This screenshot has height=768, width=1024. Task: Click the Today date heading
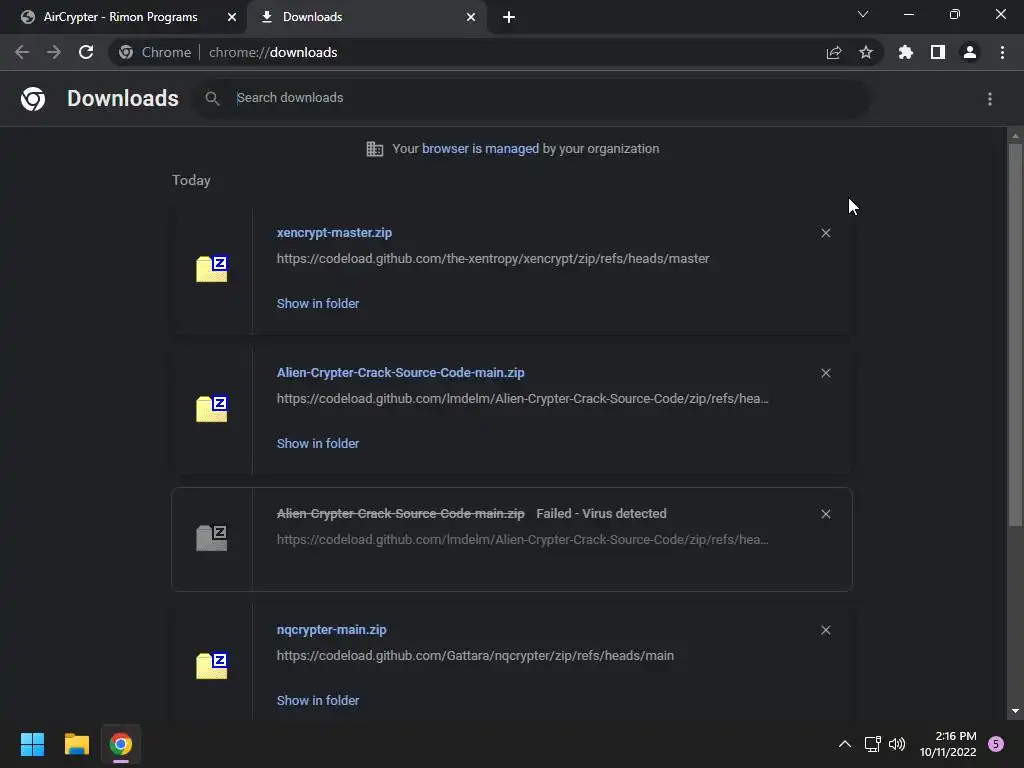[x=191, y=180]
